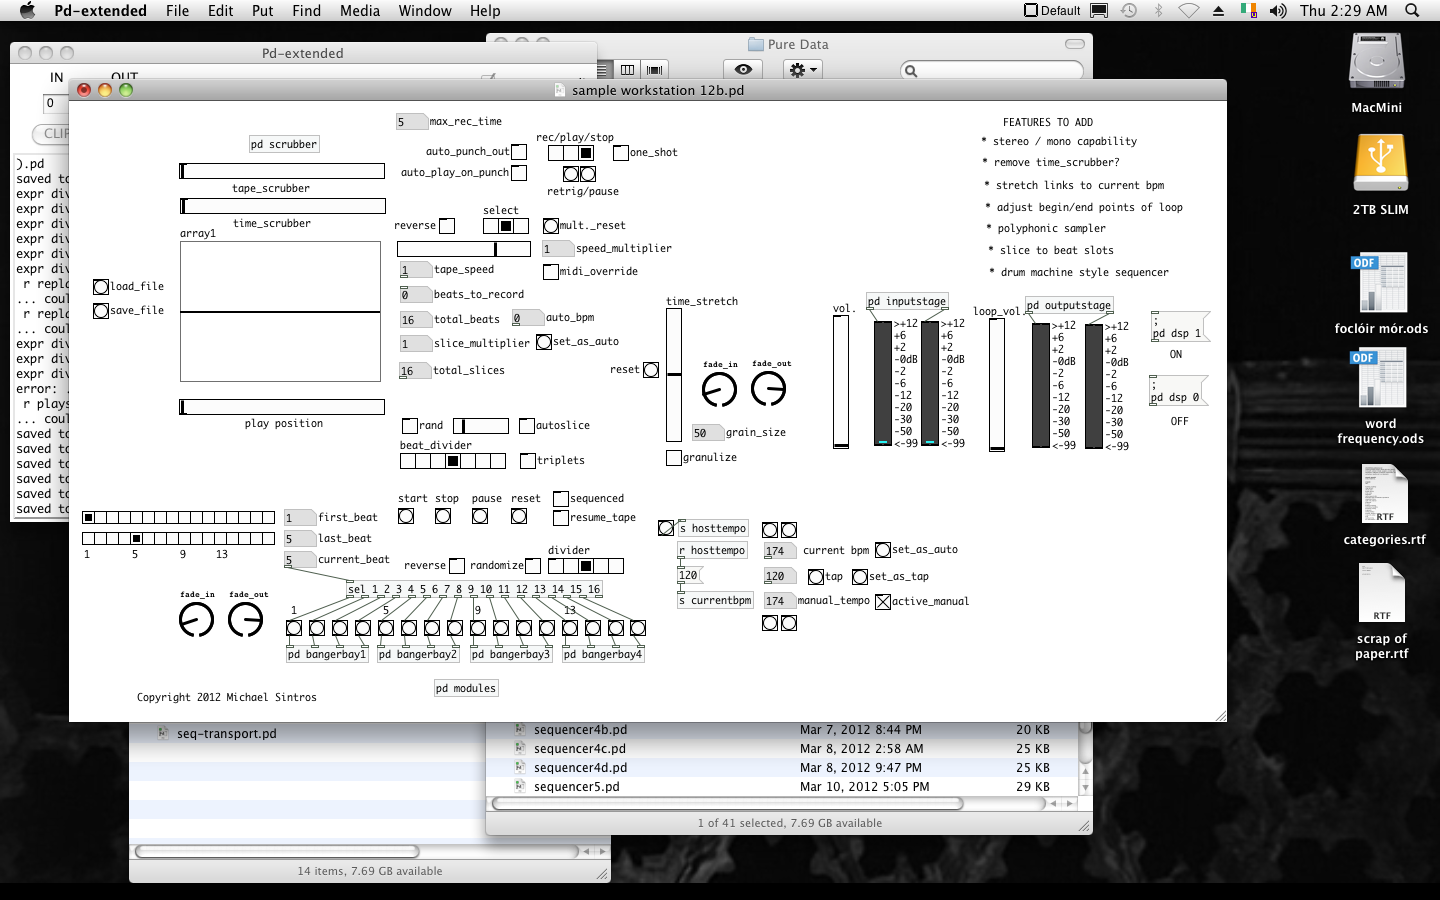
Task: Click the tape_scrubber horizontal slider
Action: click(x=282, y=171)
